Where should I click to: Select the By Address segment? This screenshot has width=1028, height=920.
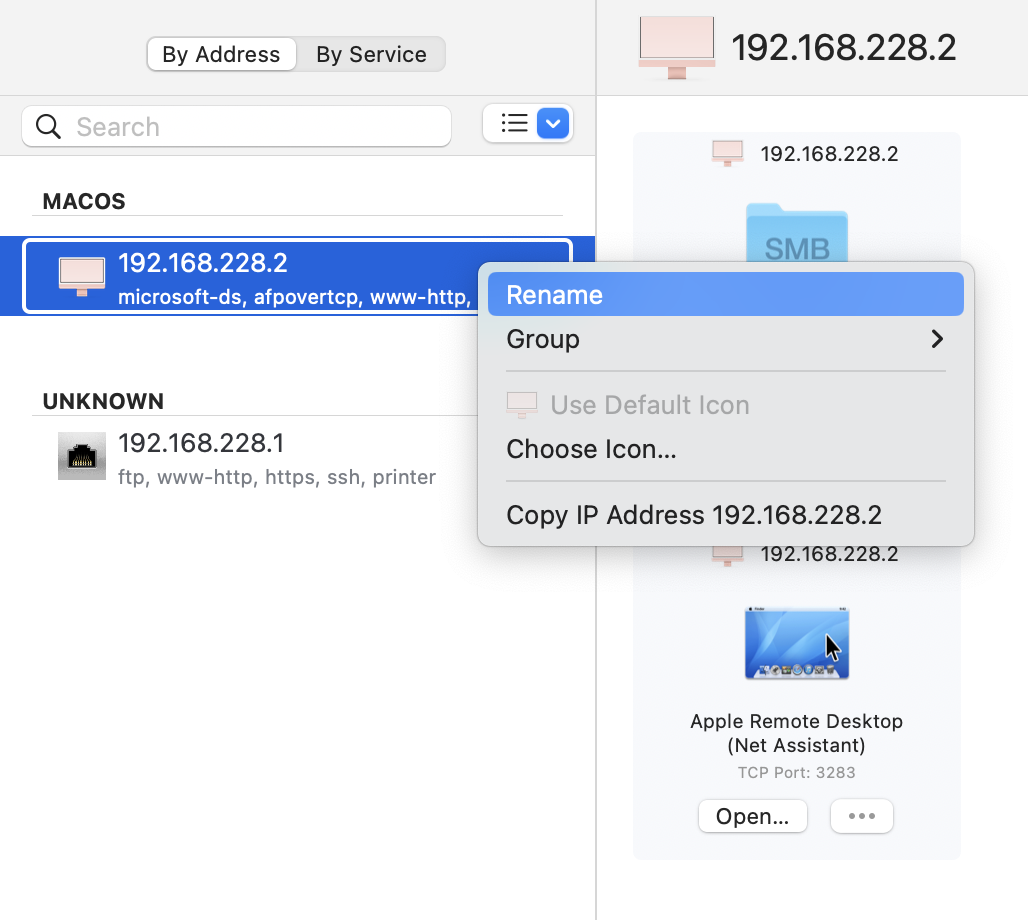coord(221,54)
